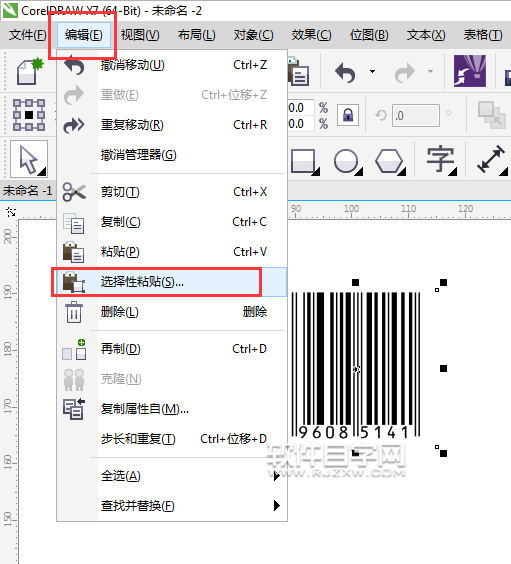Open the Undo history dropdown arrow
The image size is (511, 564).
[x=373, y=71]
